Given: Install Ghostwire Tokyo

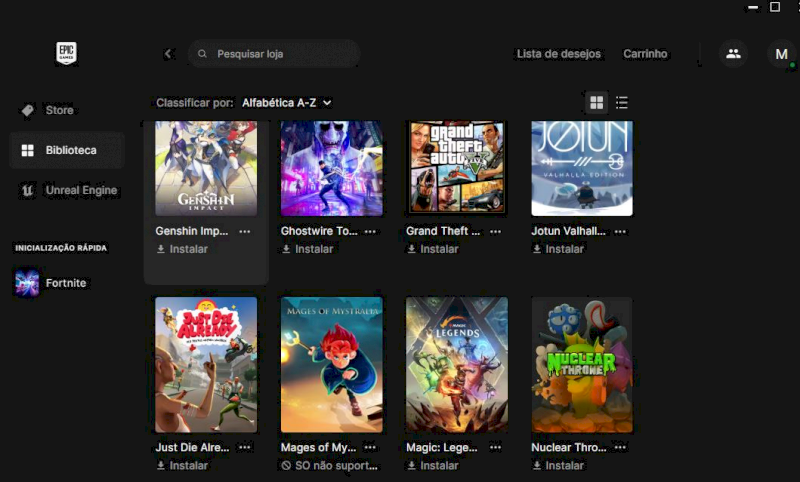Looking at the screenshot, I should 308,249.
